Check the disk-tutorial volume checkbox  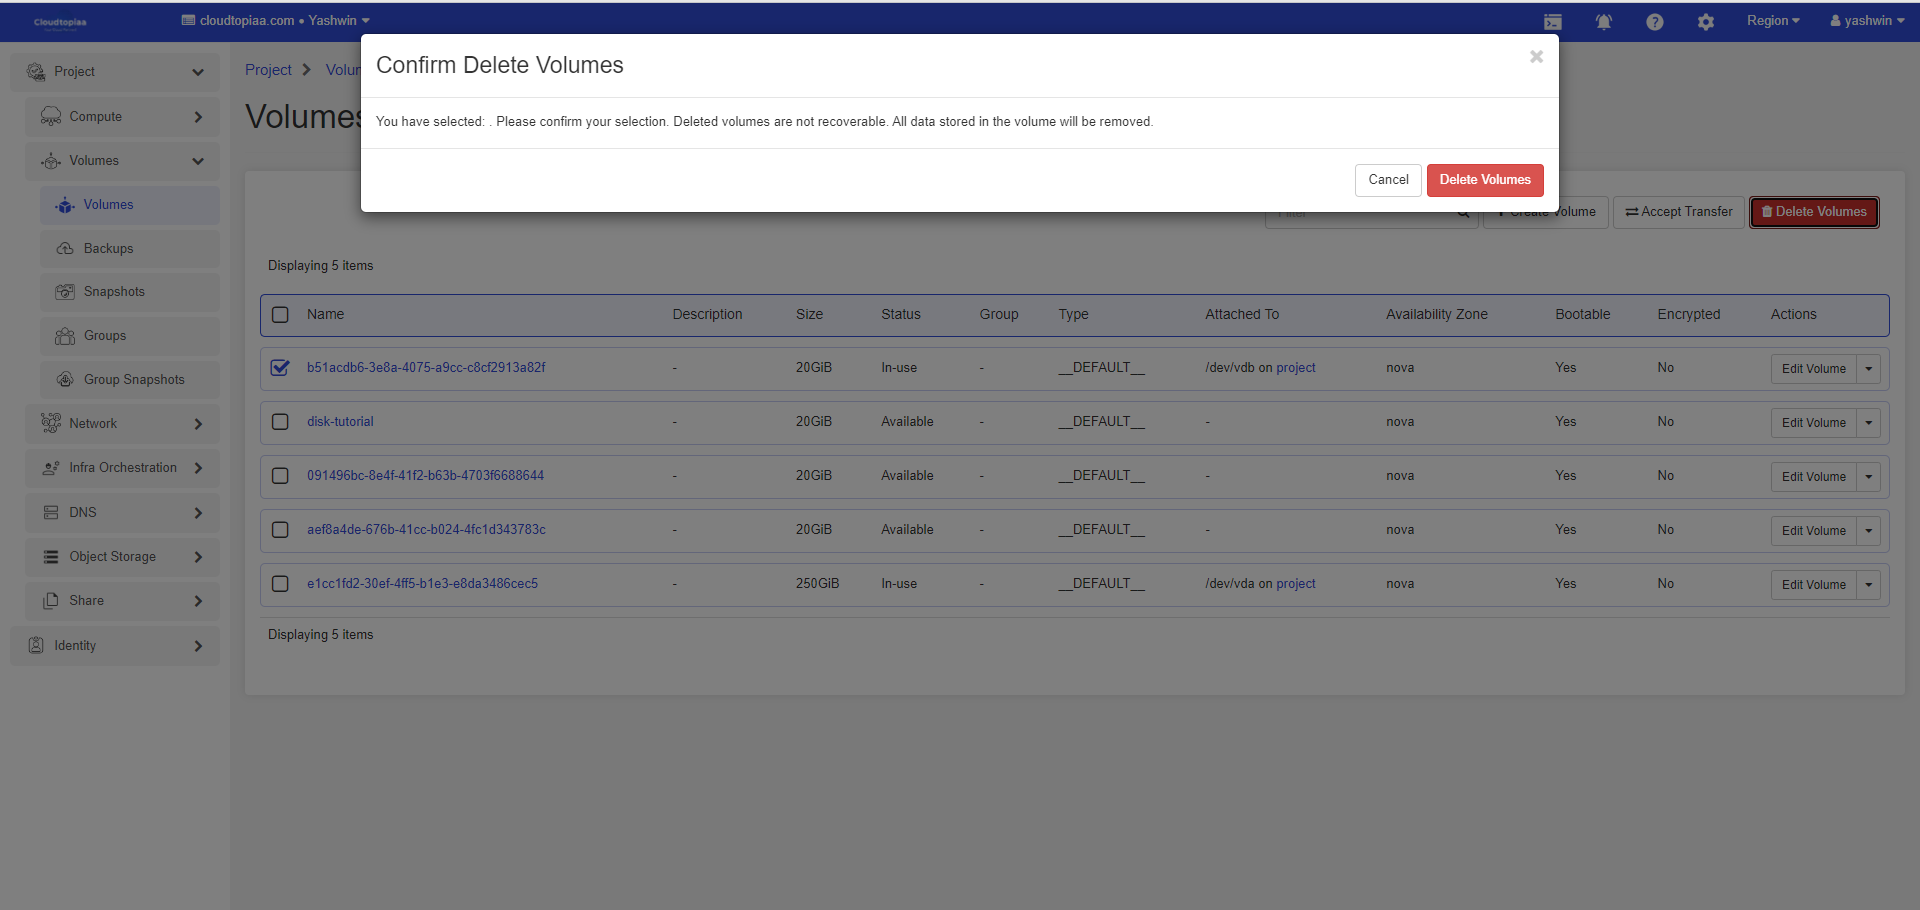[280, 422]
